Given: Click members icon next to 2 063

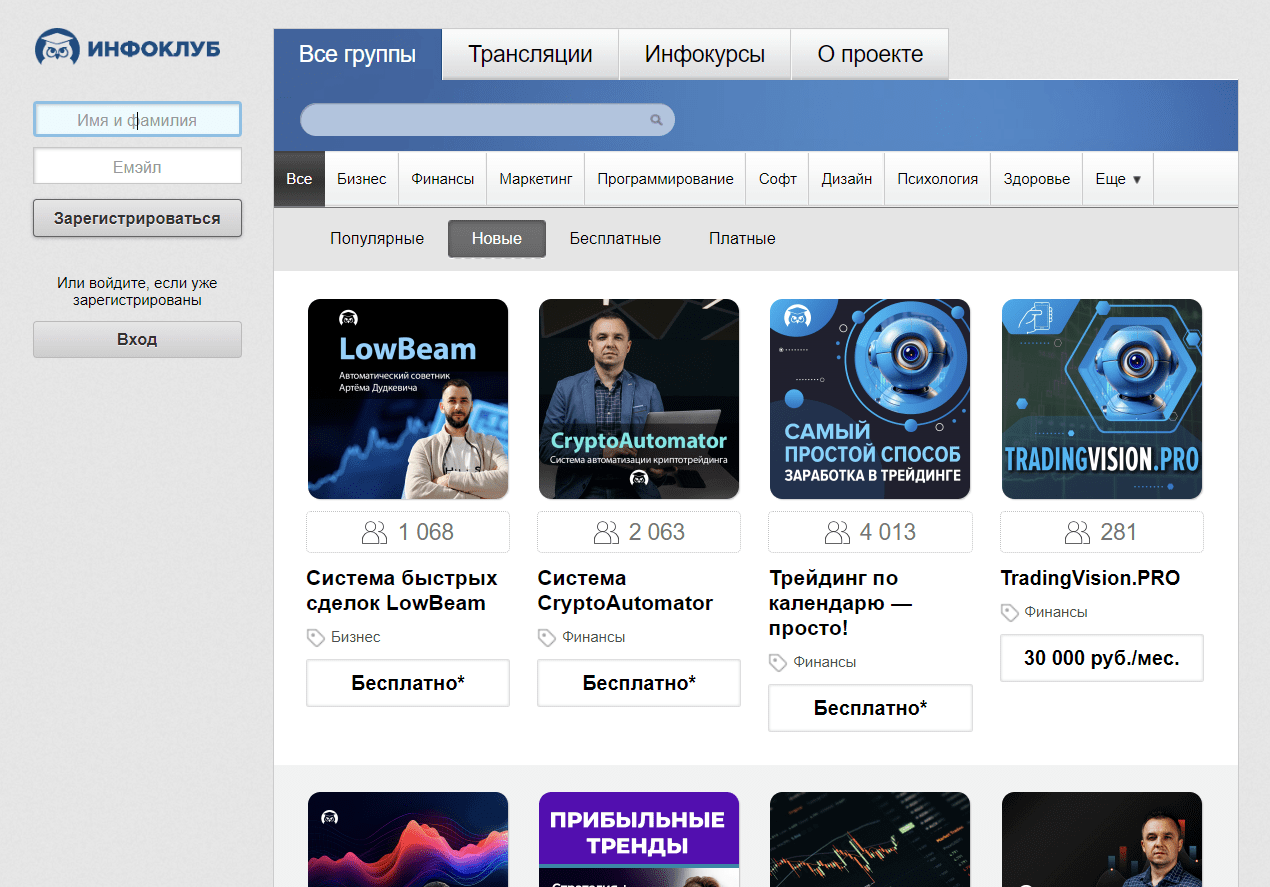Looking at the screenshot, I should [606, 532].
